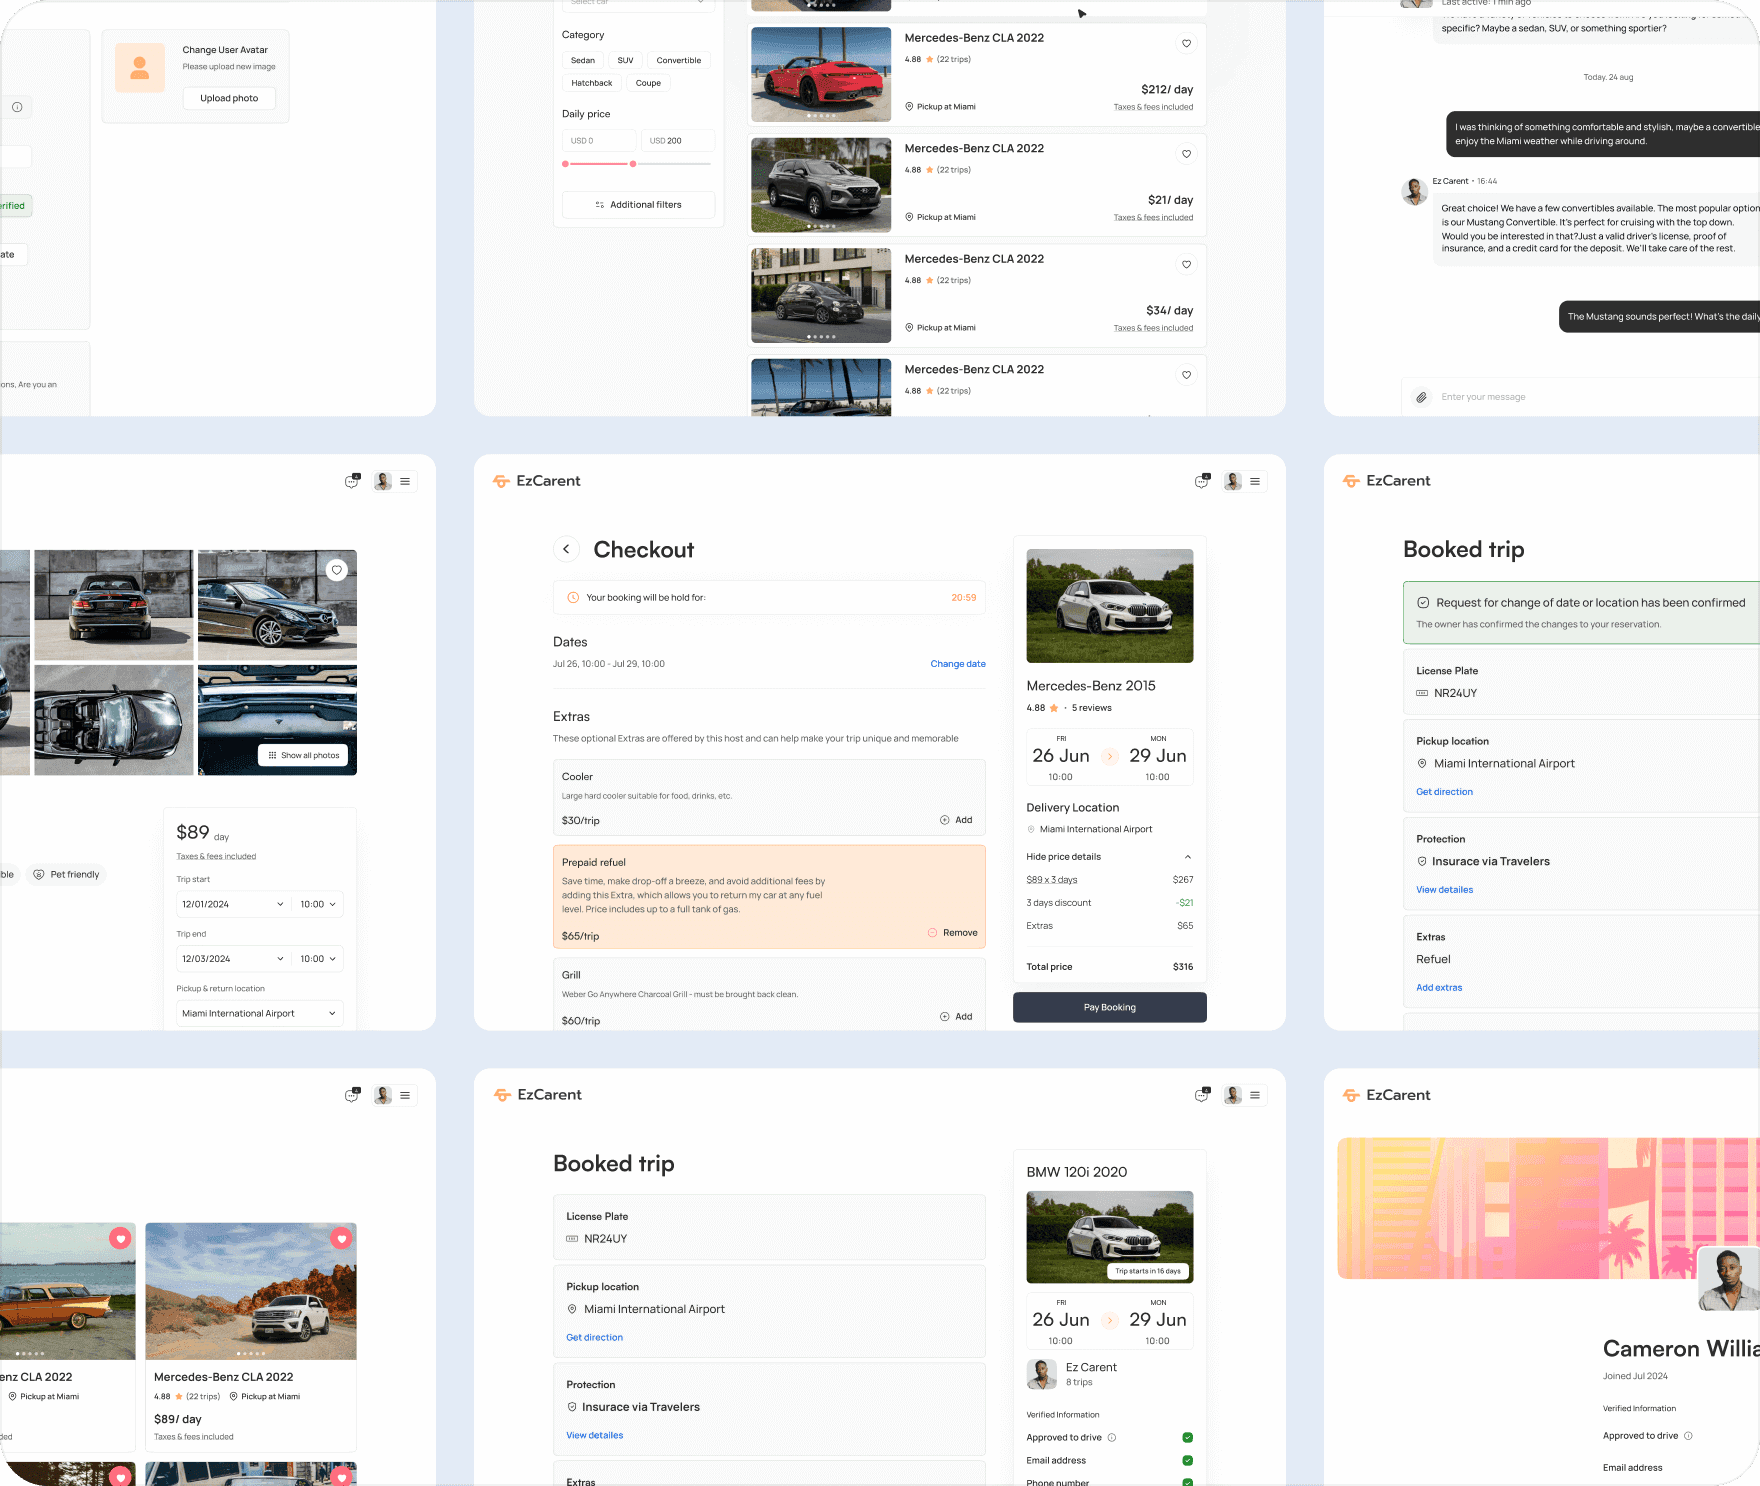Open hamburger menu in lower Booked trip header
The width and height of the screenshot is (1760, 1486).
click(1255, 1095)
